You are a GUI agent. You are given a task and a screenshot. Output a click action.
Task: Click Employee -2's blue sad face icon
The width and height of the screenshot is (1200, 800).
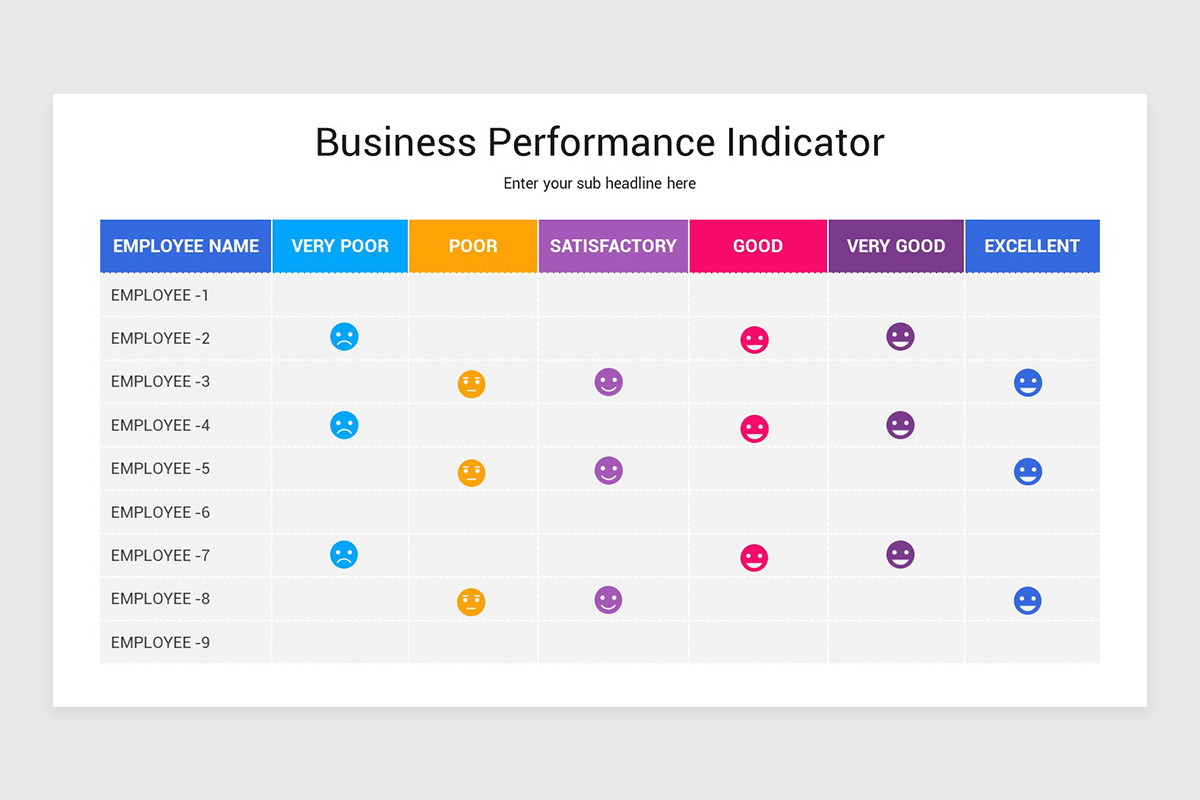[x=344, y=337]
